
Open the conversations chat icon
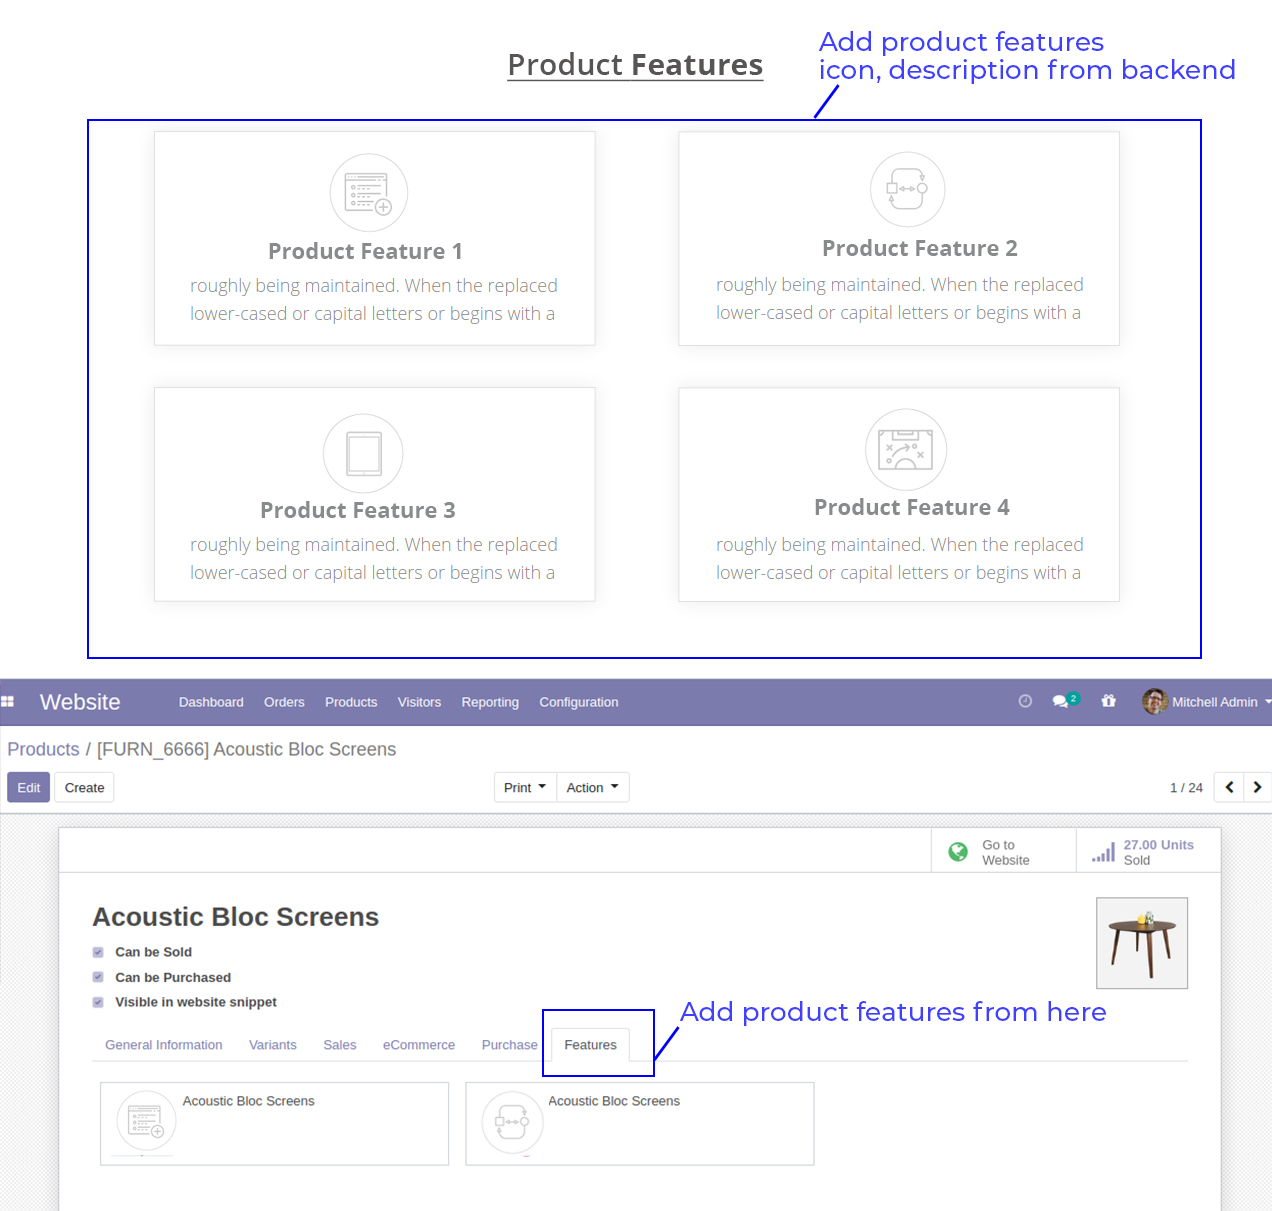pyautogui.click(x=1062, y=702)
